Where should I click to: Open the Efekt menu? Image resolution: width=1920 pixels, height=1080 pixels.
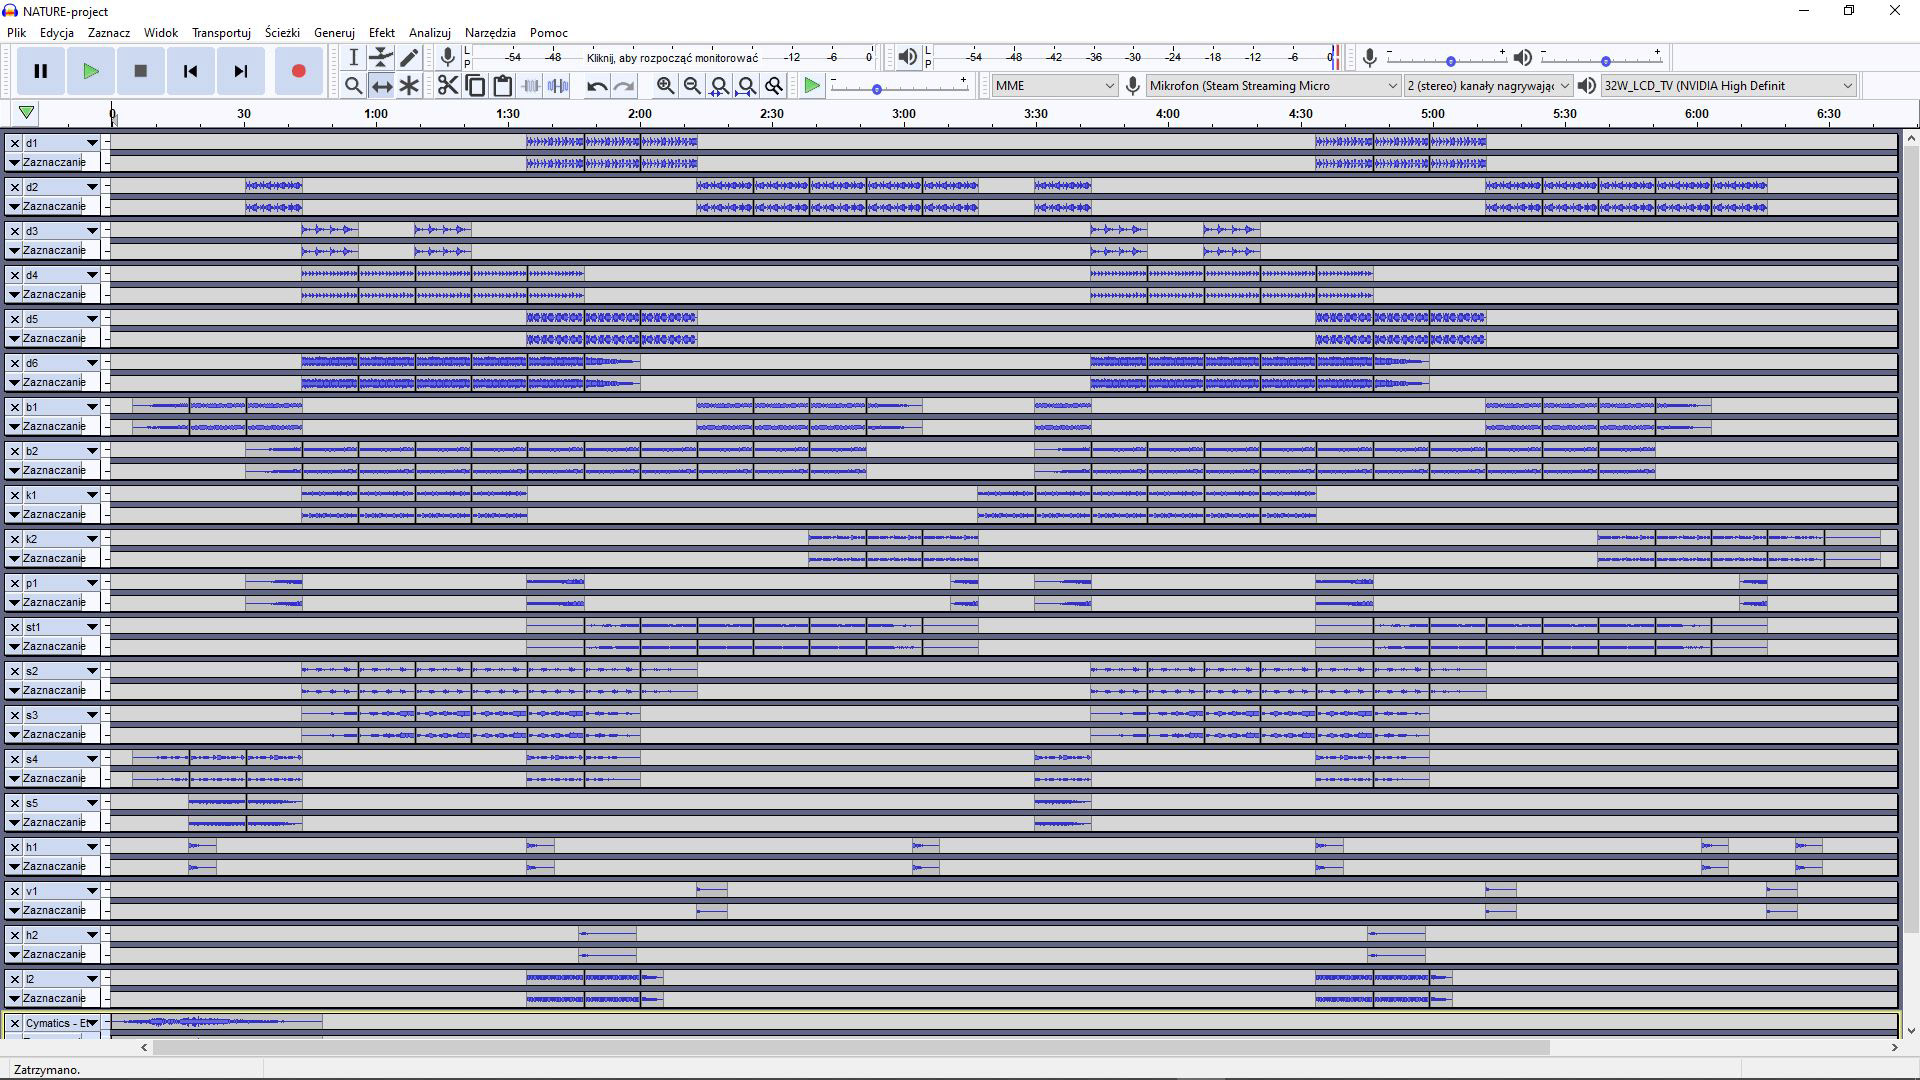(x=381, y=32)
